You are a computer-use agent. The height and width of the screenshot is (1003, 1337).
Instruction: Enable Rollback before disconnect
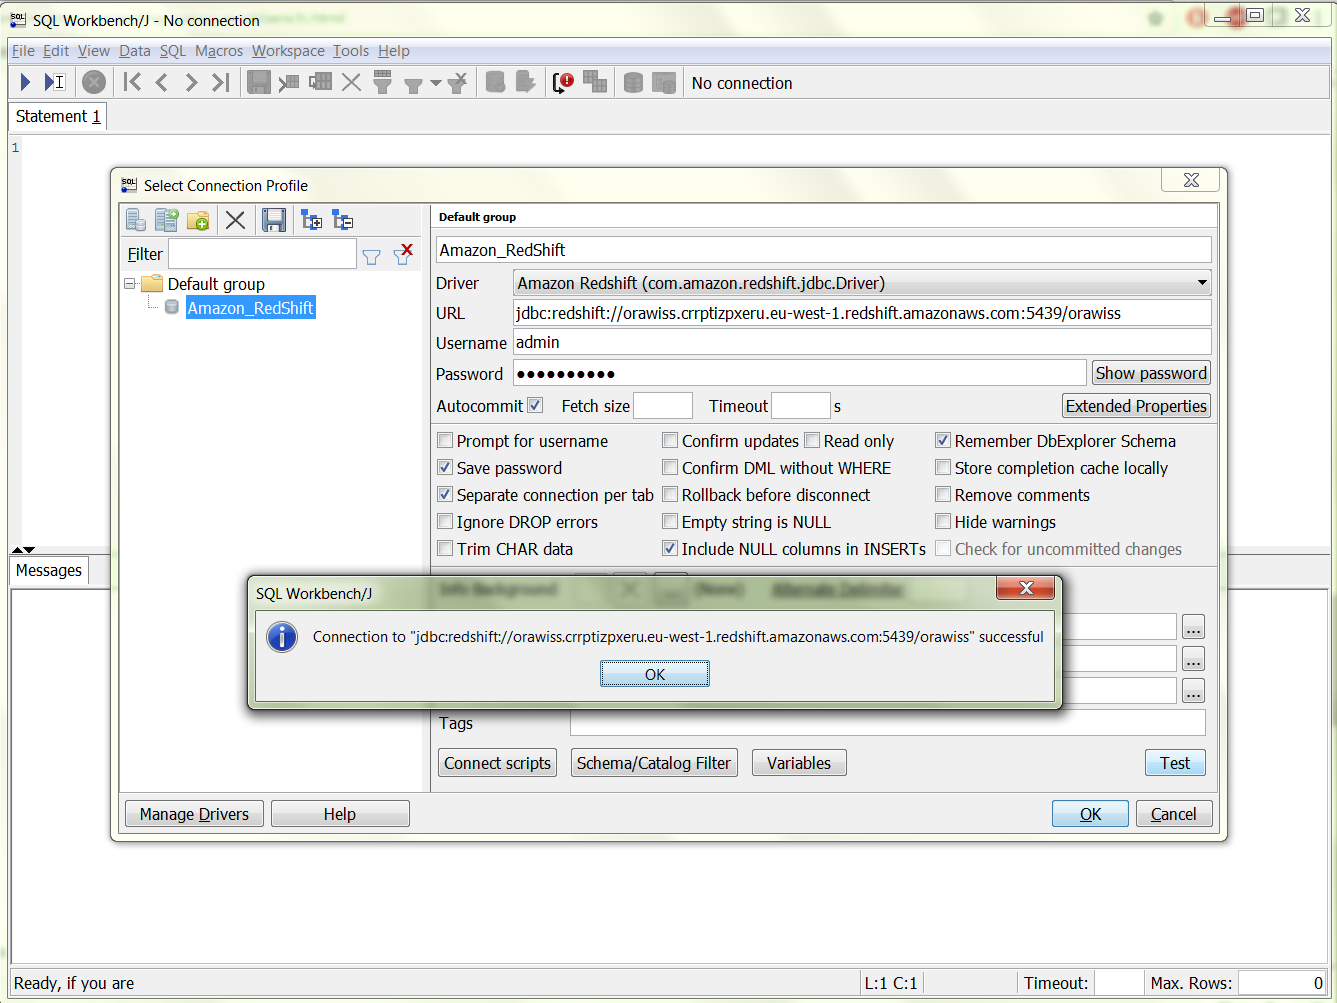(x=670, y=494)
